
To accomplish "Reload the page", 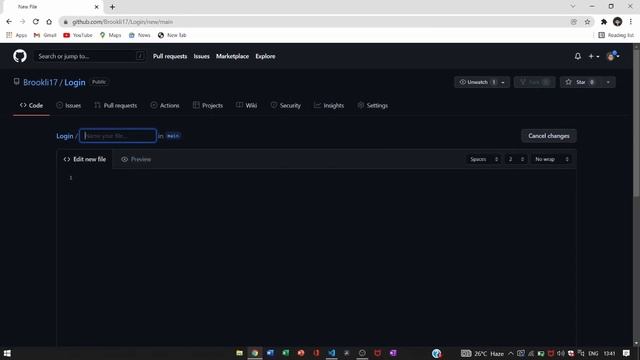I will (36, 22).
